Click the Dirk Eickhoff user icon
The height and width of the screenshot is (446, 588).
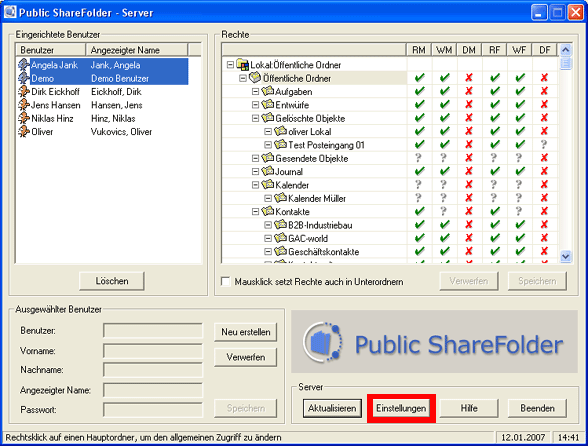[x=24, y=92]
